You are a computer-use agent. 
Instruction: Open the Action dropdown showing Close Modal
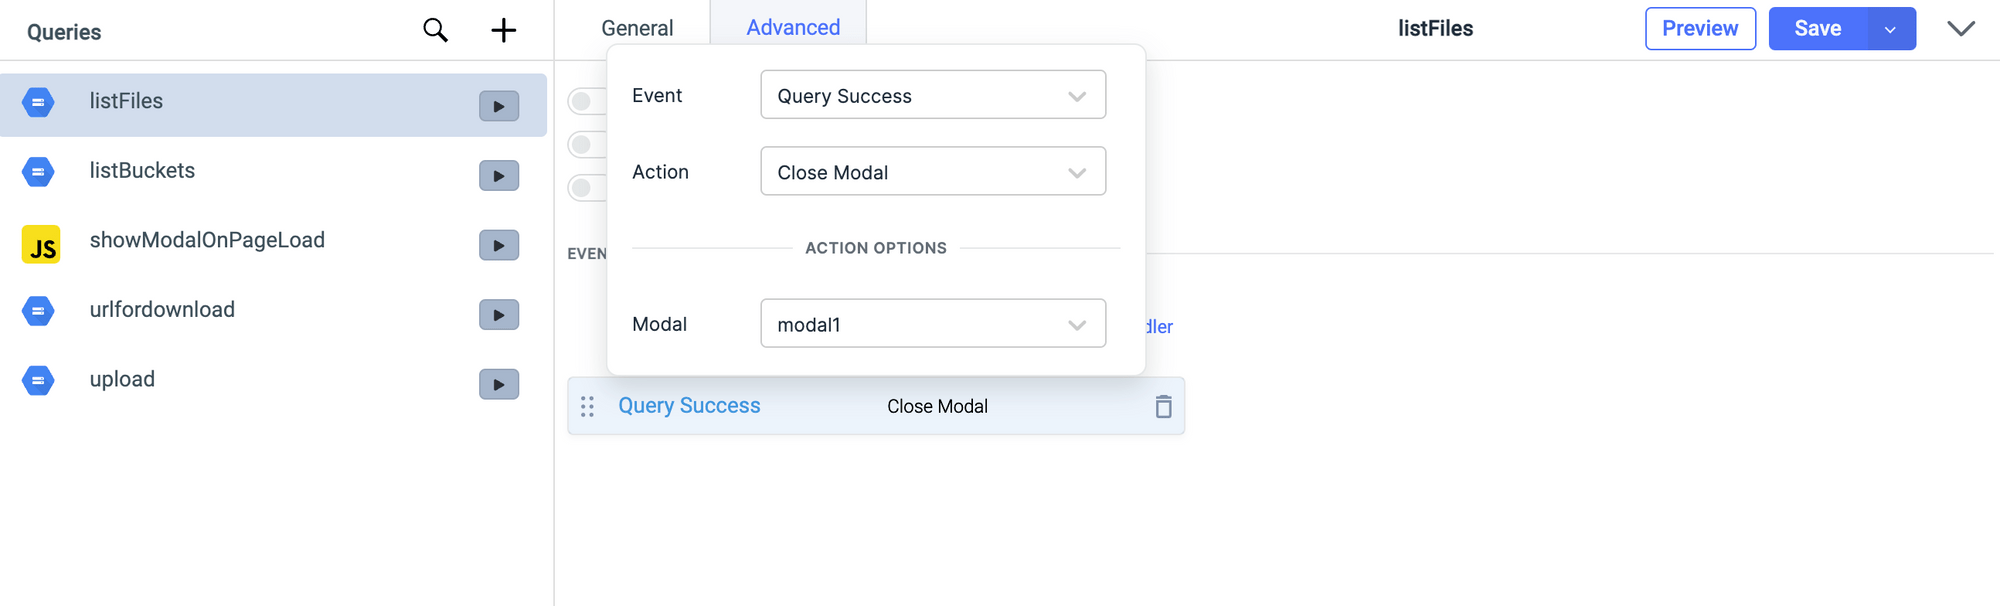(932, 171)
